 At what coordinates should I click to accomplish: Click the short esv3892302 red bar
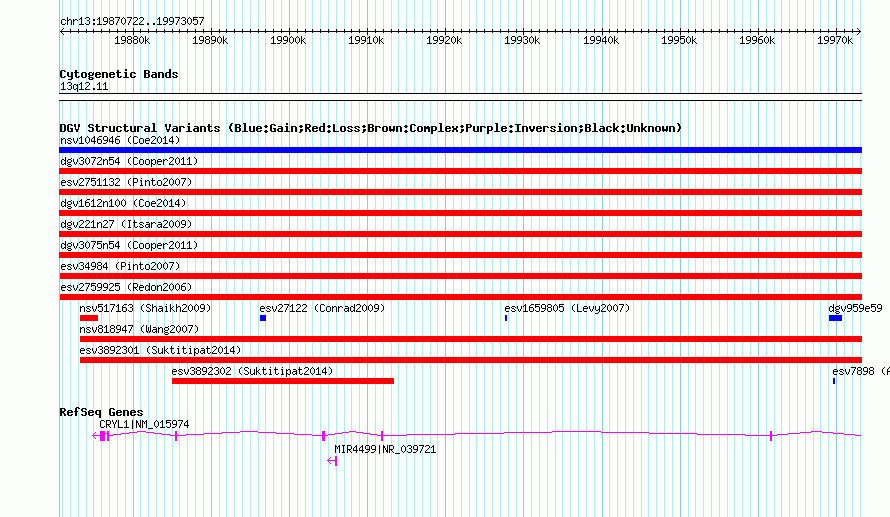283,381
